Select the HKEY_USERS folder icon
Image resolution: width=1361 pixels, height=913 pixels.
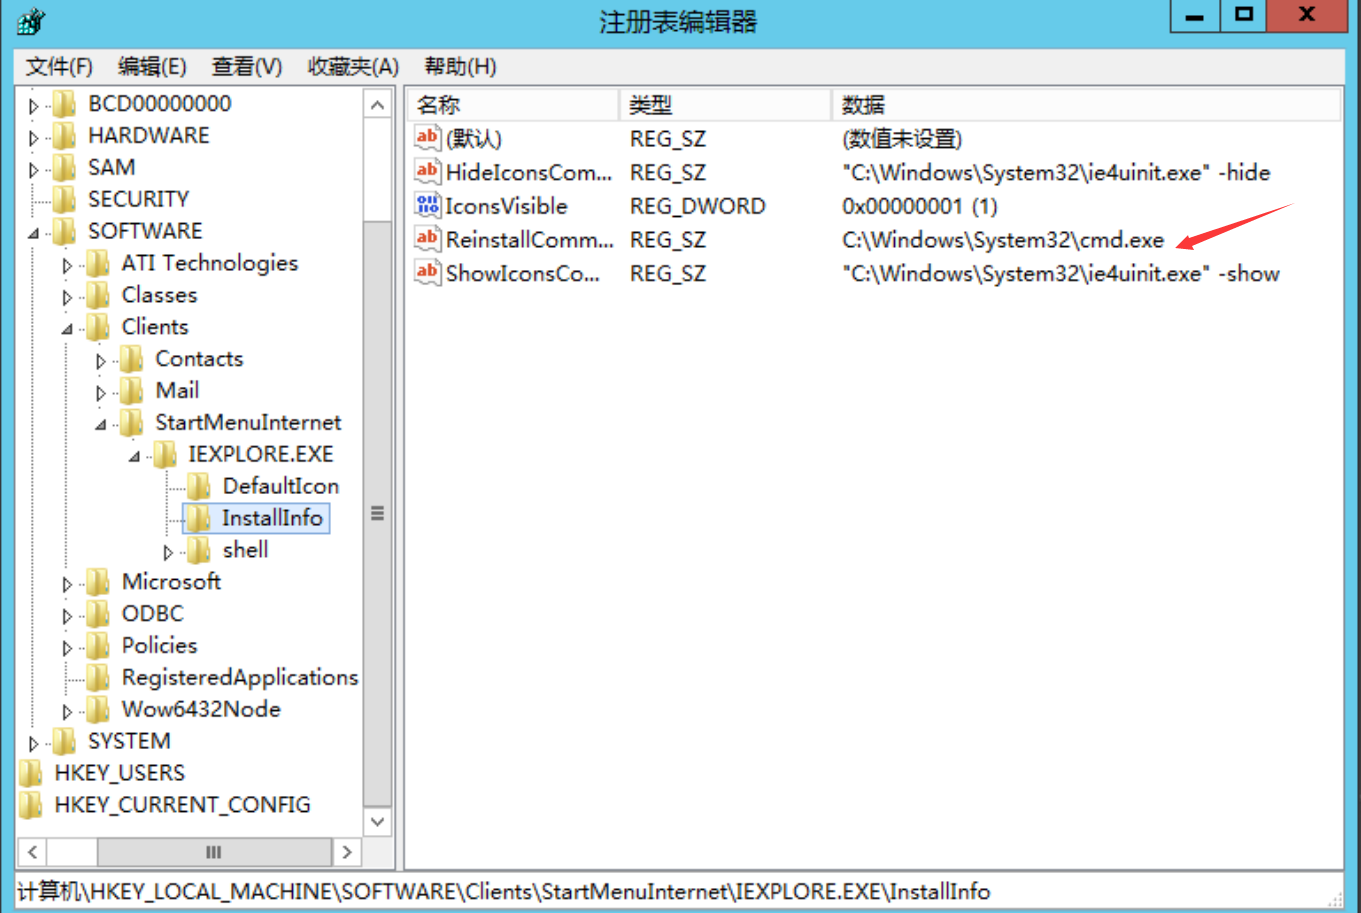31,773
